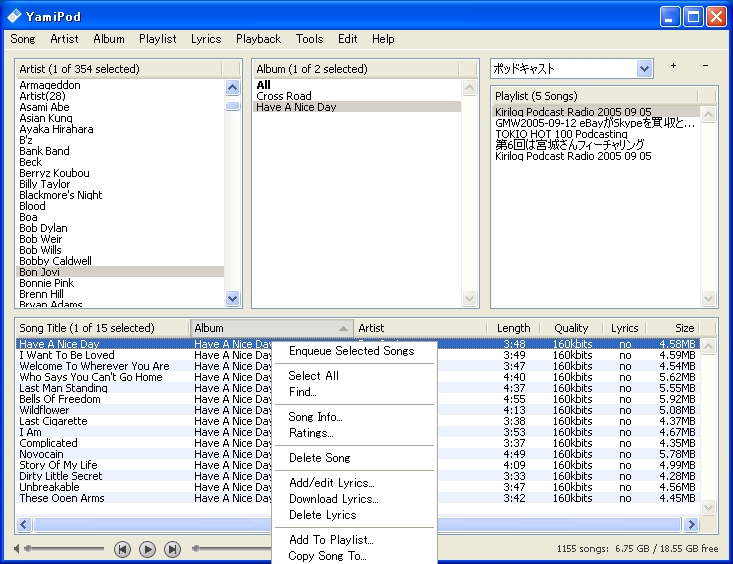
Task: Select All in album list
Action: click(x=357, y=85)
